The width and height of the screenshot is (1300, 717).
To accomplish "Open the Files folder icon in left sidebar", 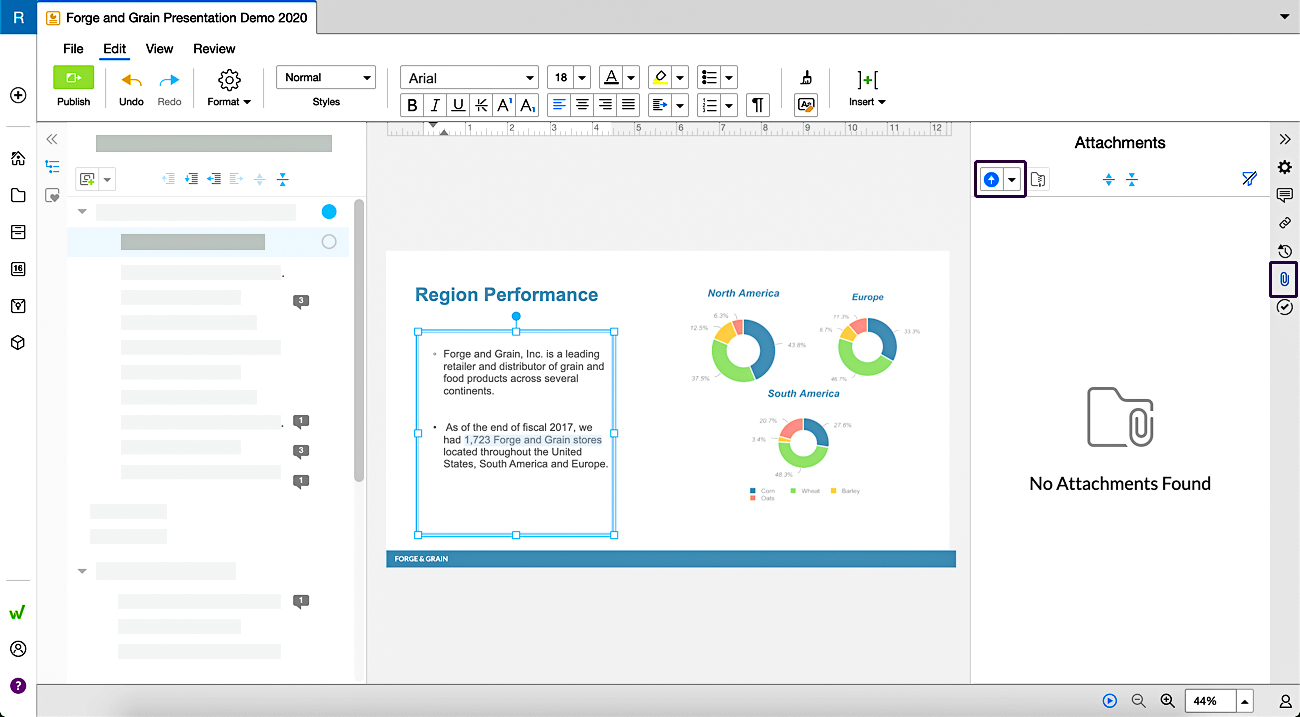I will [x=18, y=195].
